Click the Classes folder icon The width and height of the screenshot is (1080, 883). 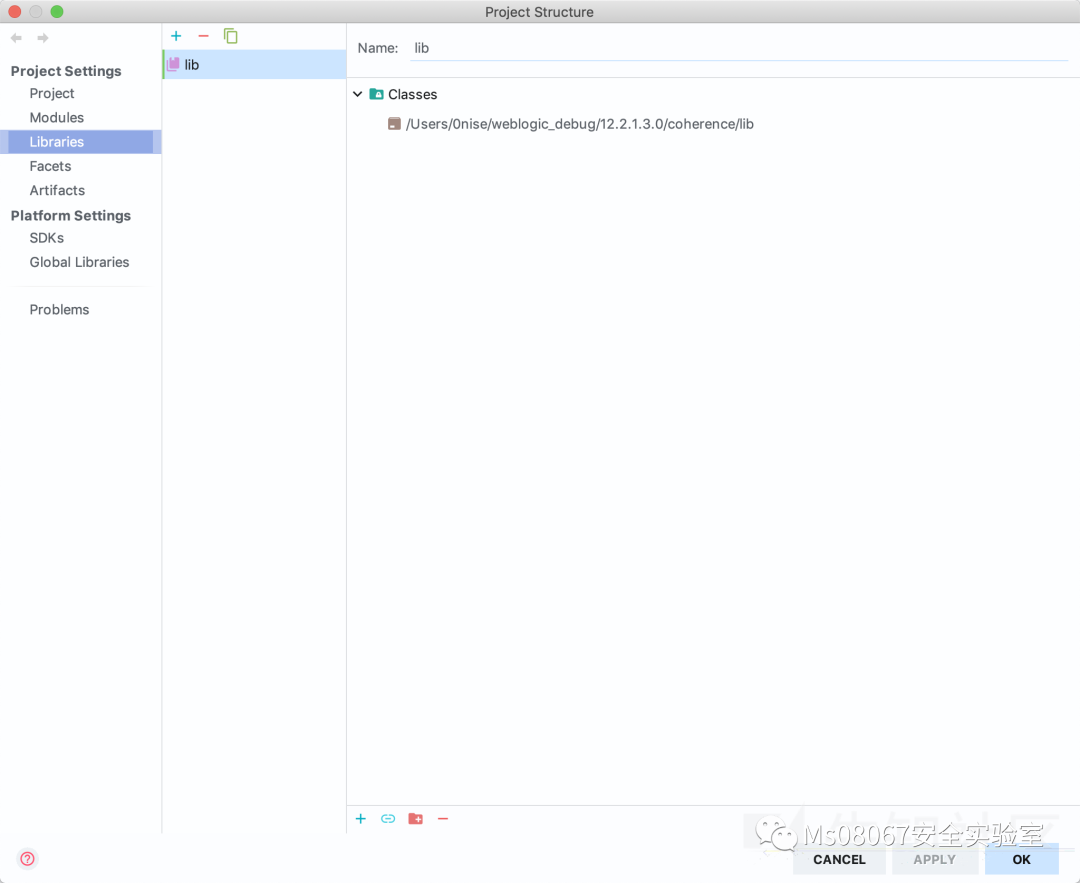[376, 94]
